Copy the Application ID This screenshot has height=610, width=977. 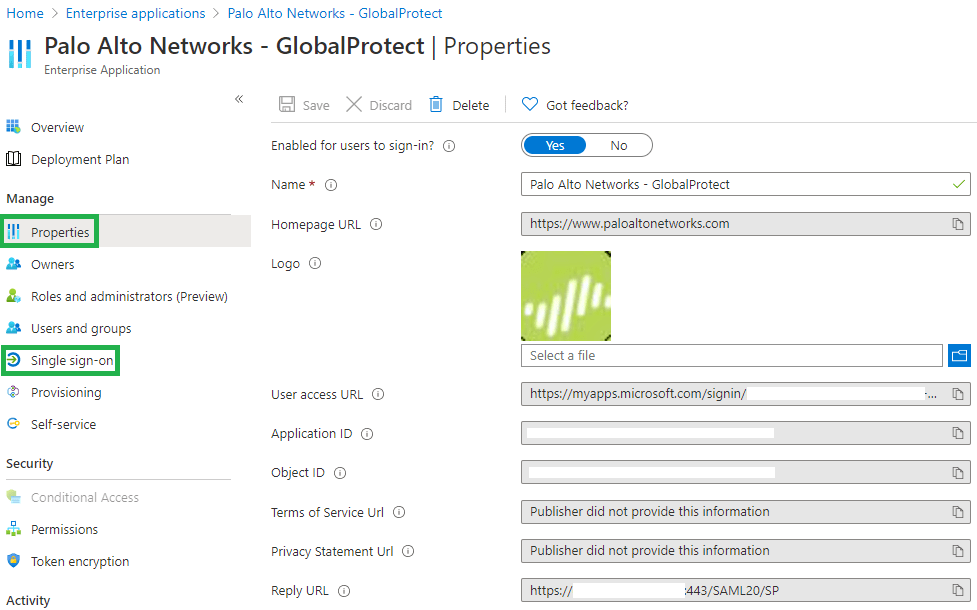[958, 433]
